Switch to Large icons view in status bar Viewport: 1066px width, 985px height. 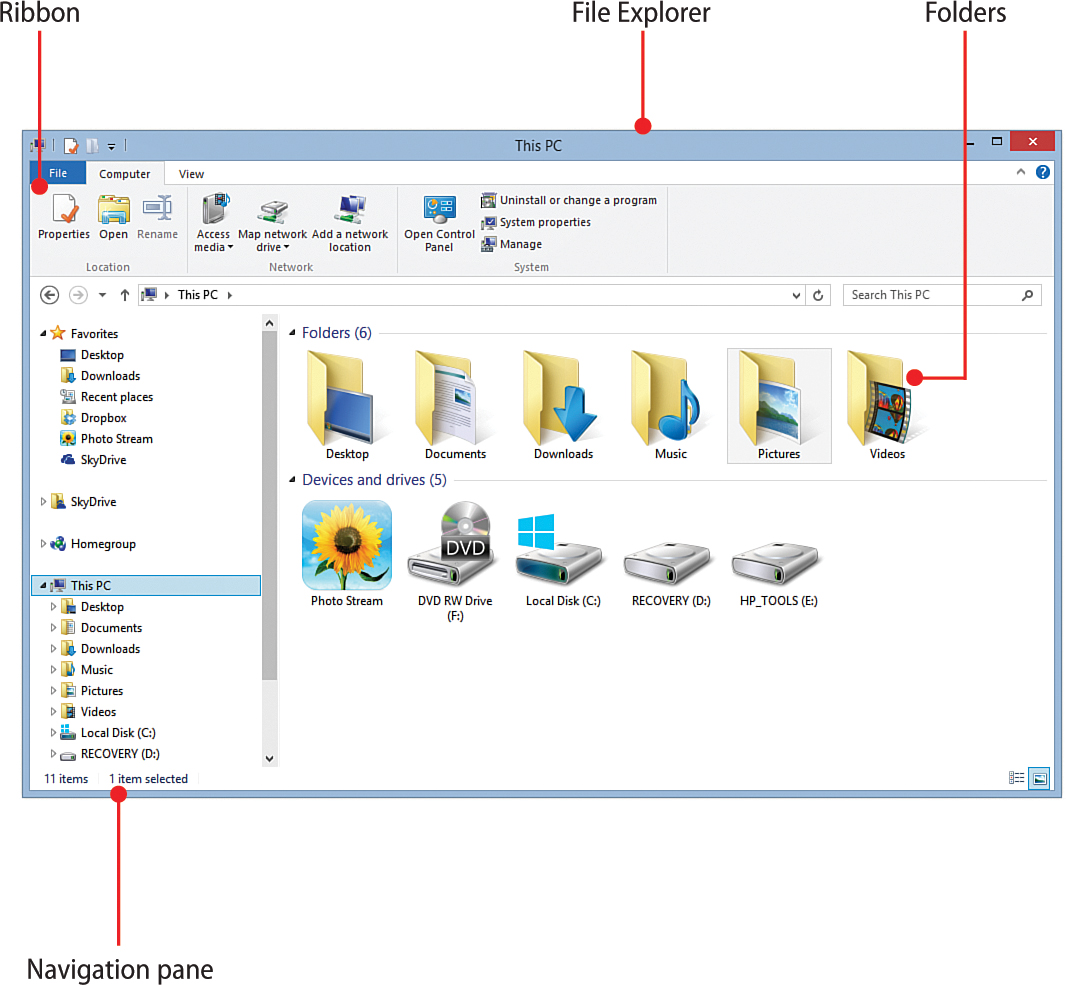click(x=1039, y=778)
